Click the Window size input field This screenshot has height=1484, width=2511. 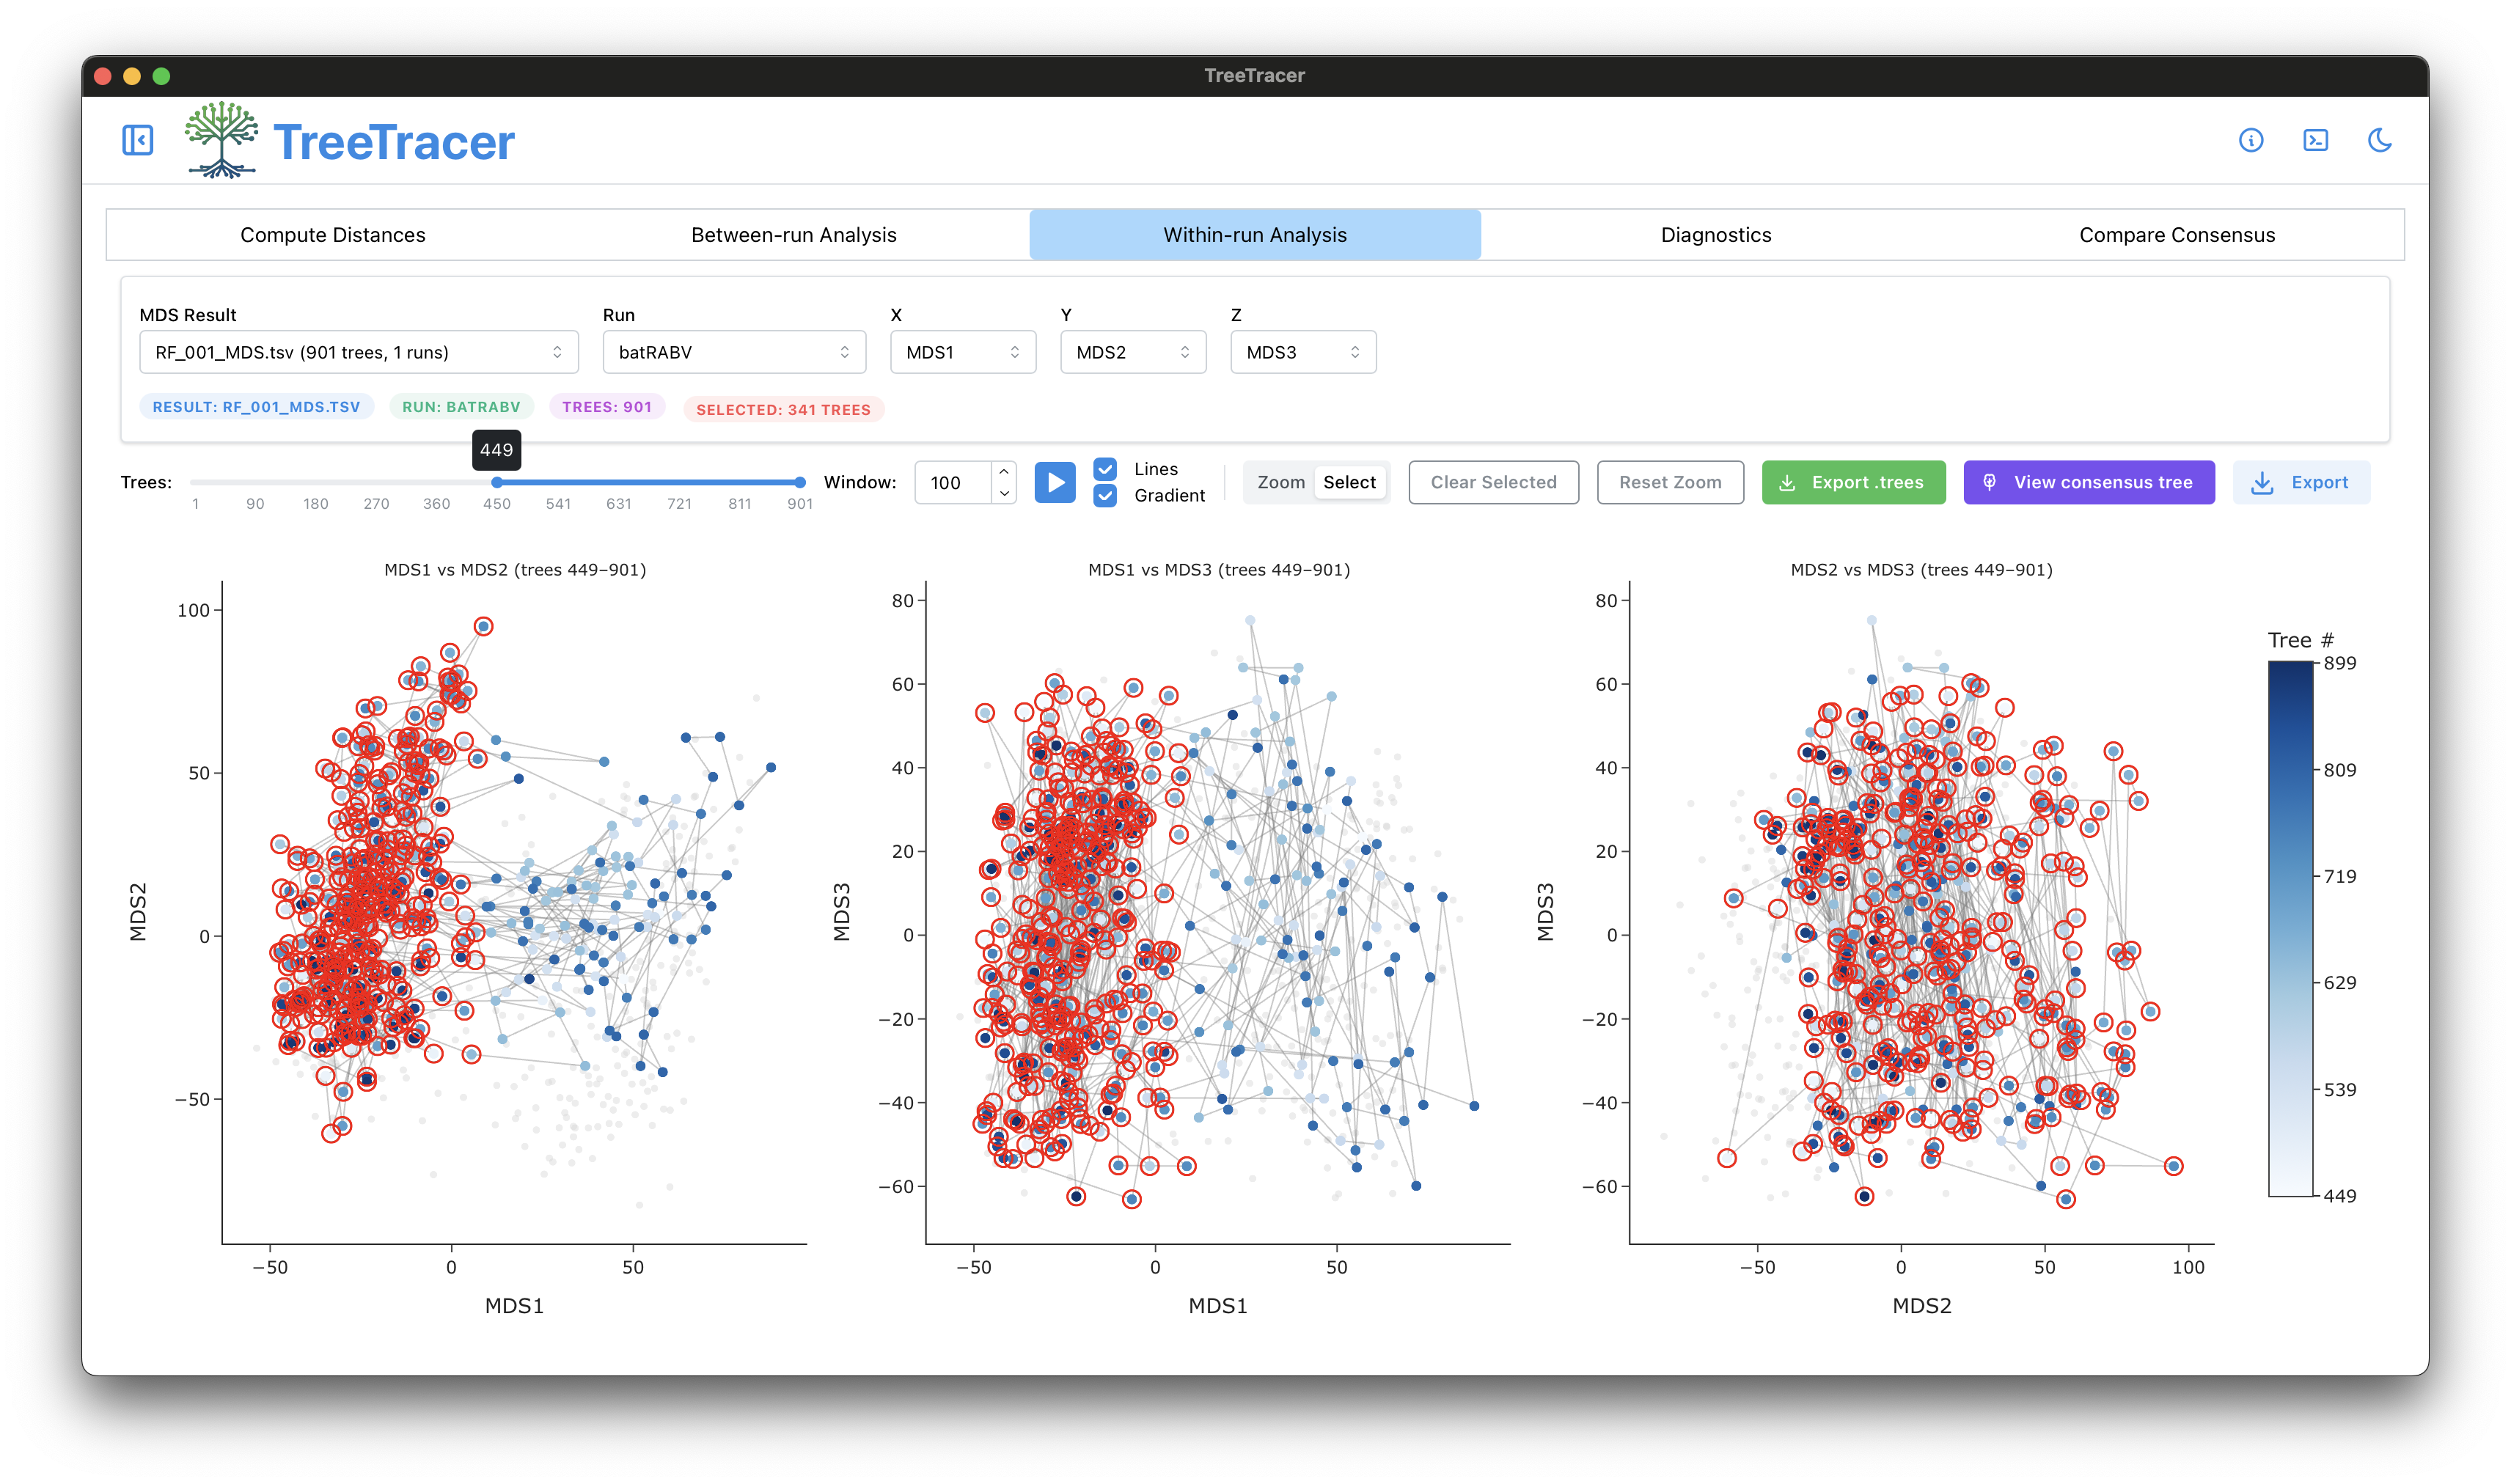click(954, 483)
